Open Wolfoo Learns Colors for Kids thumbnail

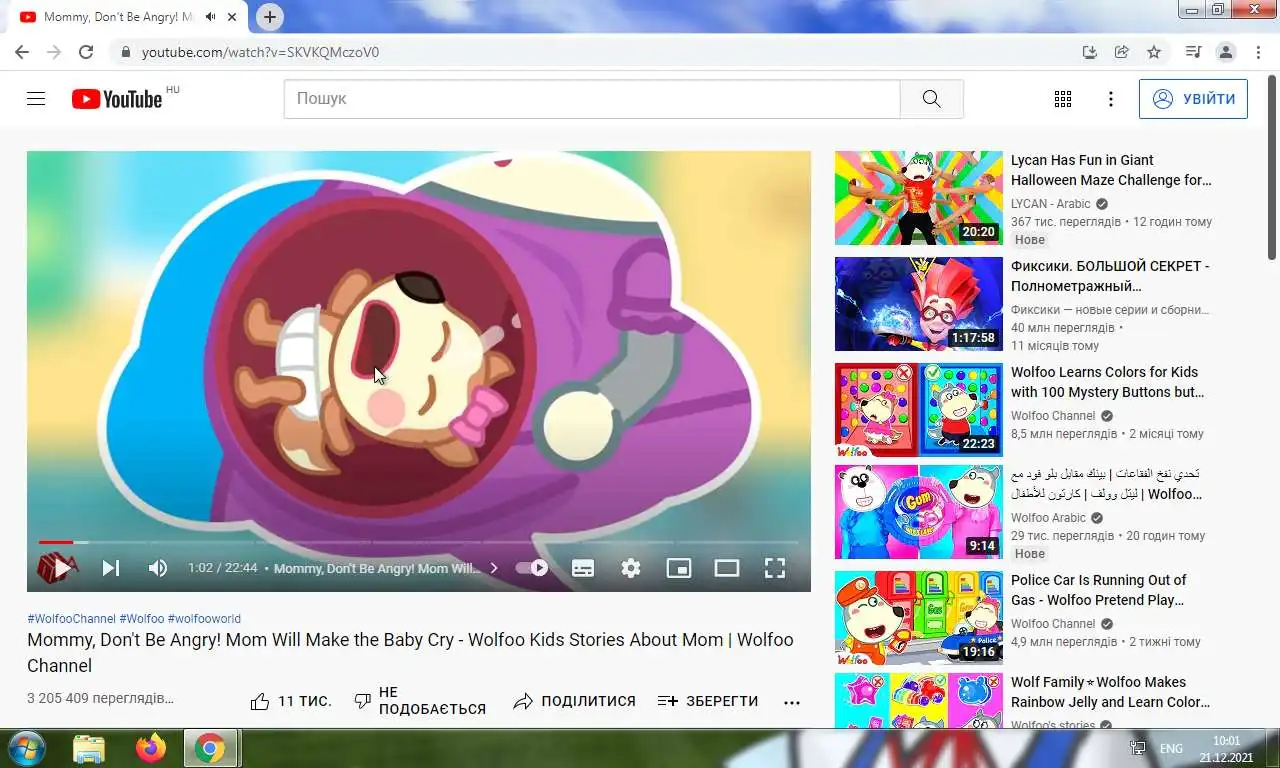click(919, 410)
